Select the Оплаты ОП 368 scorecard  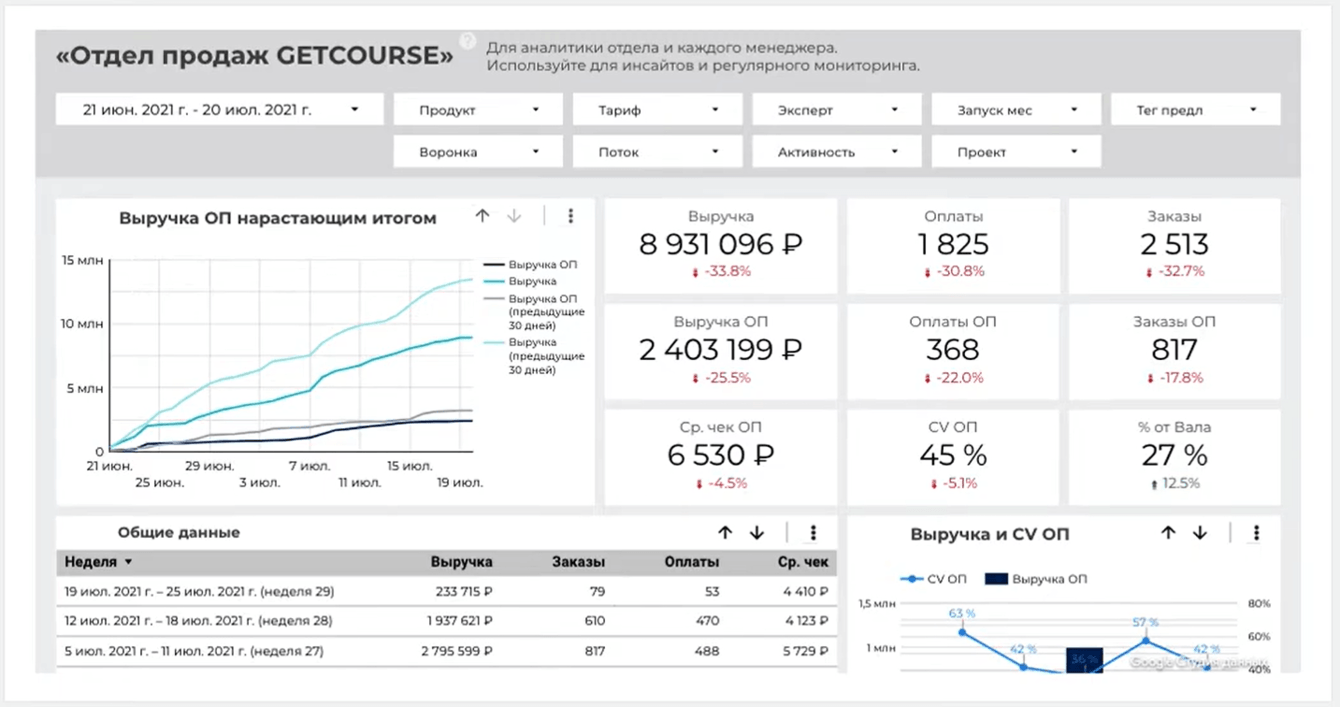[953, 351]
